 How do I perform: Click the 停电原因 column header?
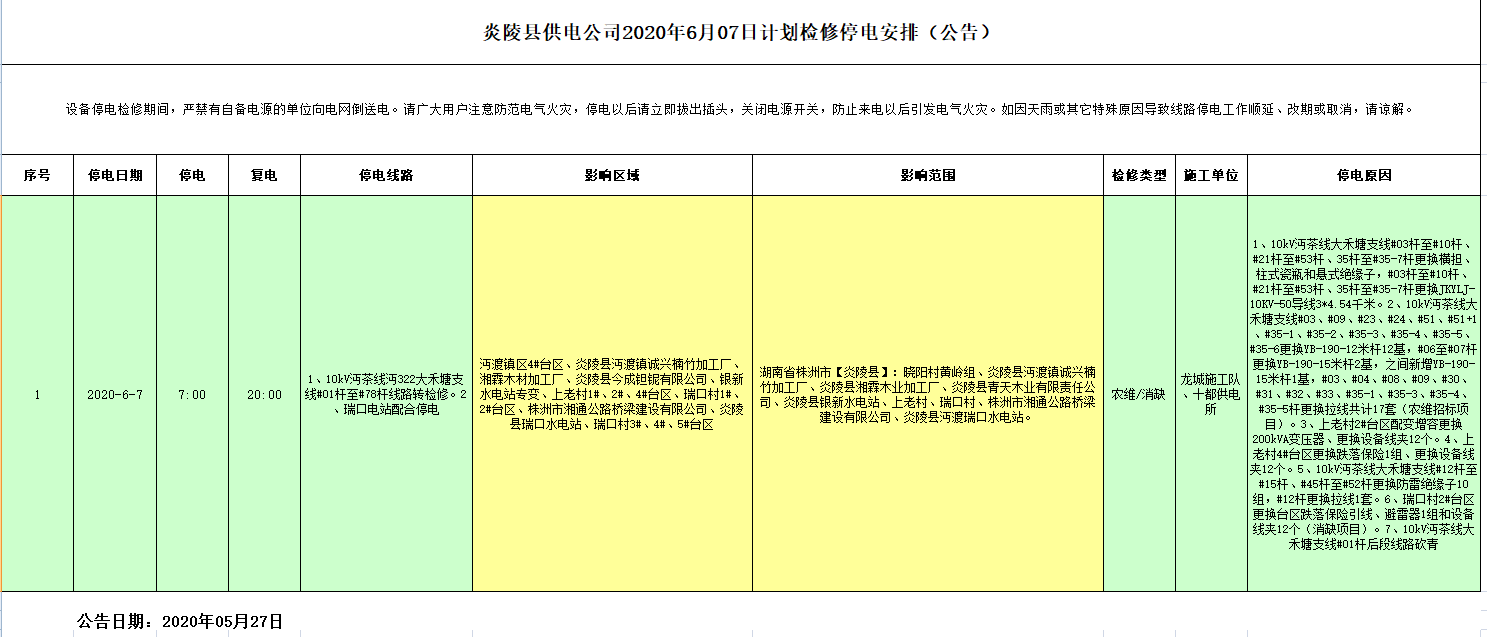pos(1363,175)
